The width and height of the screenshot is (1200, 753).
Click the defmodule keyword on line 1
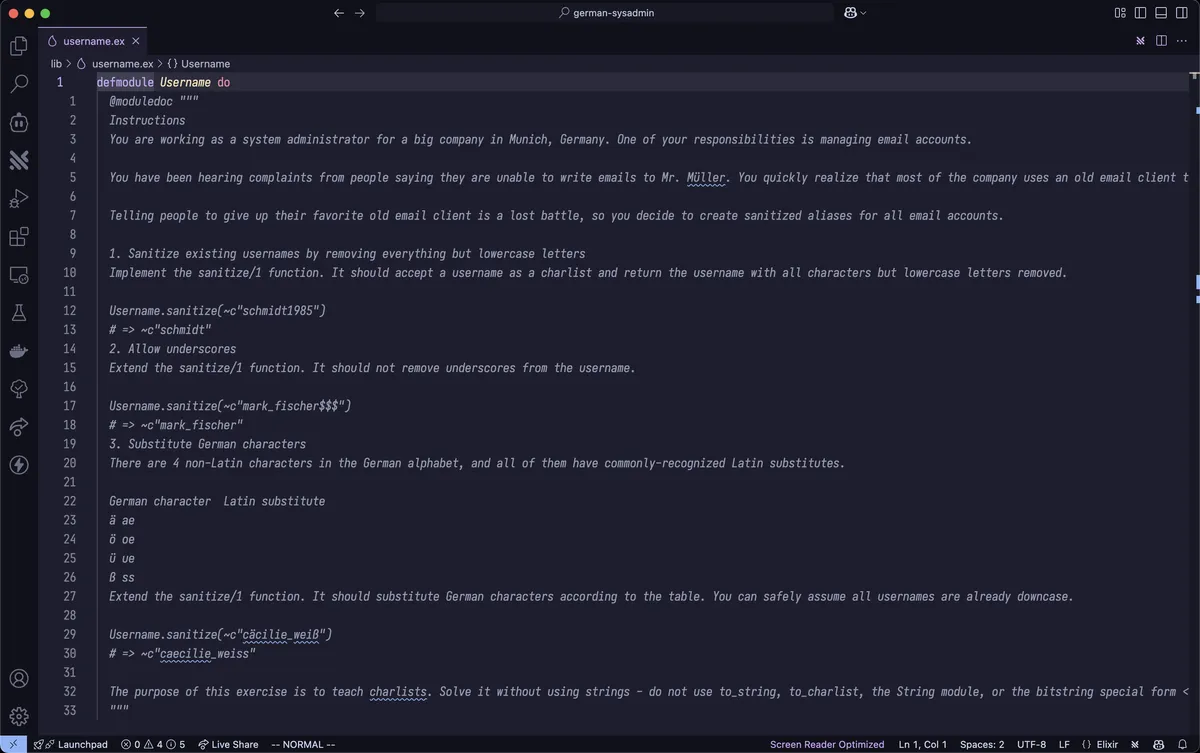(125, 82)
